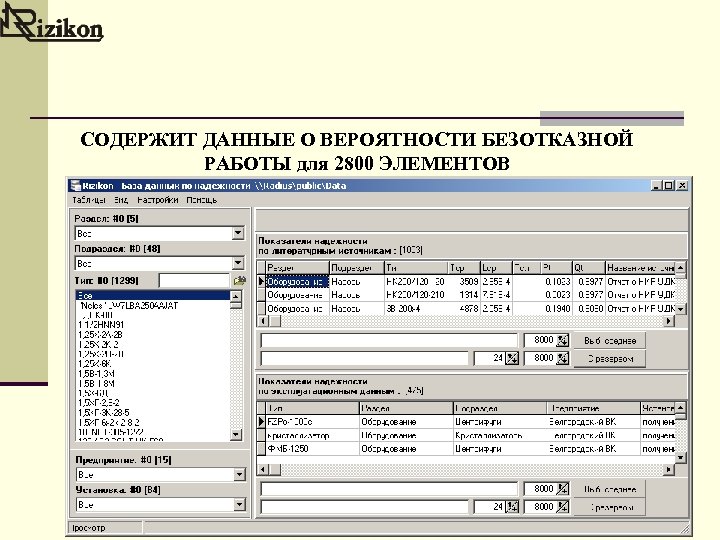The height and width of the screenshot is (540, 720).
Task: Click Раздел column header in literature table
Action: (297, 268)
